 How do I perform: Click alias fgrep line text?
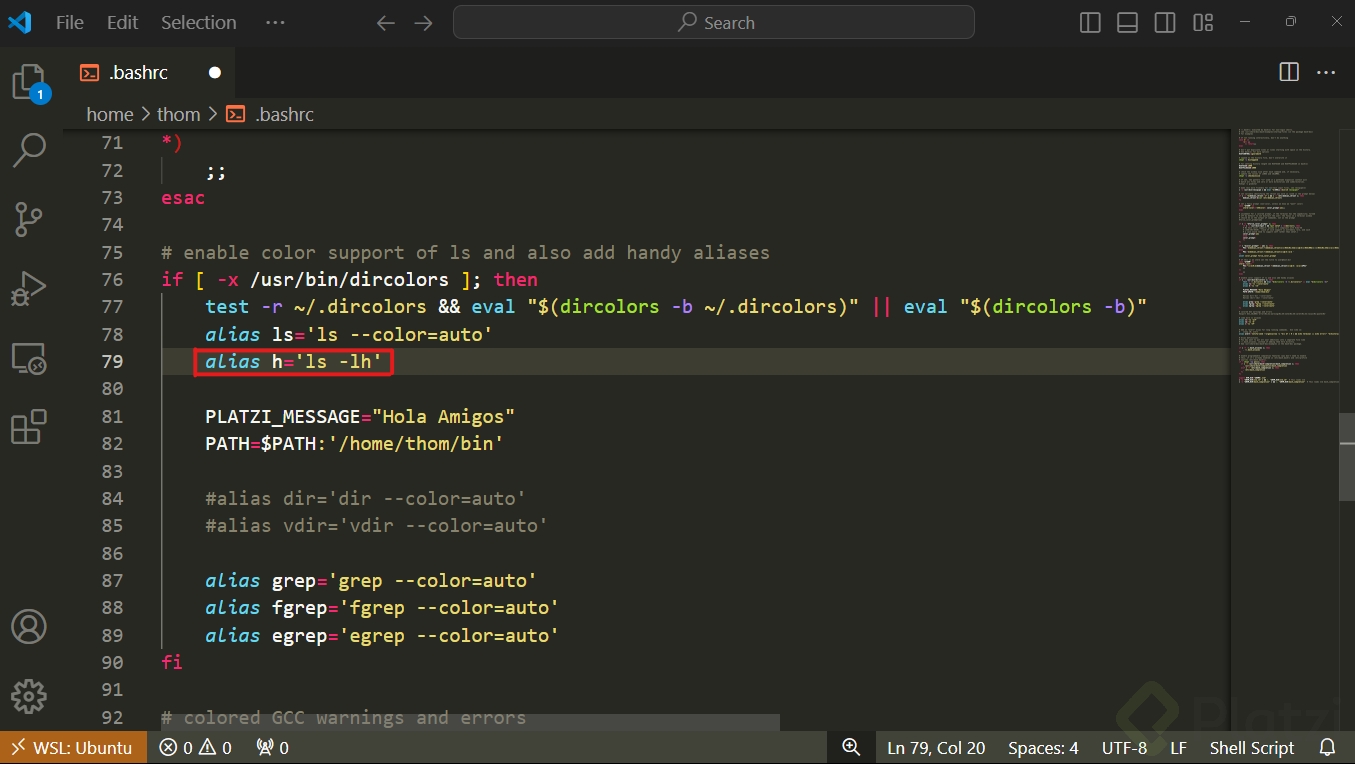pos(382,607)
